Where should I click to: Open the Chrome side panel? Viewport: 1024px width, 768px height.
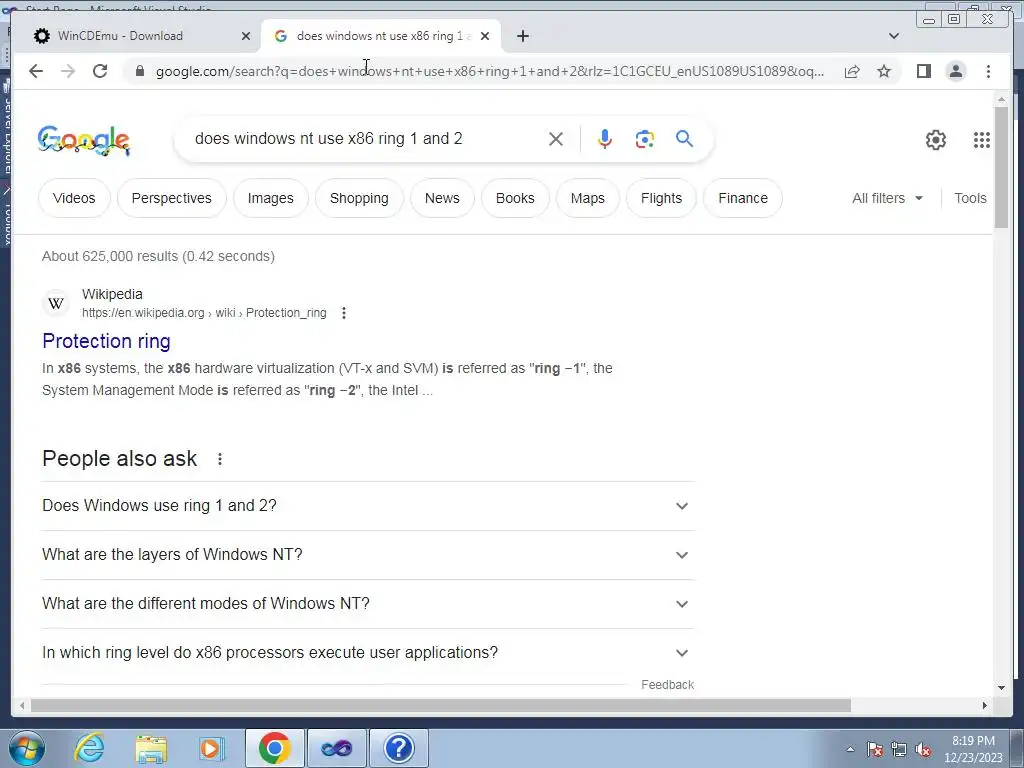923,71
